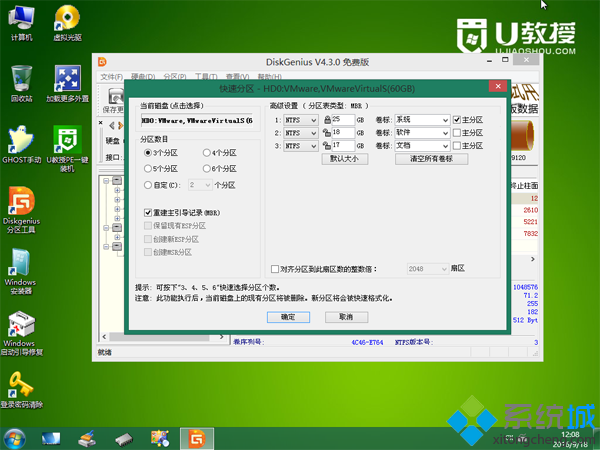This screenshot has width=600, height=450.
Task: Click the 默认大小 button
Action: pos(345,159)
